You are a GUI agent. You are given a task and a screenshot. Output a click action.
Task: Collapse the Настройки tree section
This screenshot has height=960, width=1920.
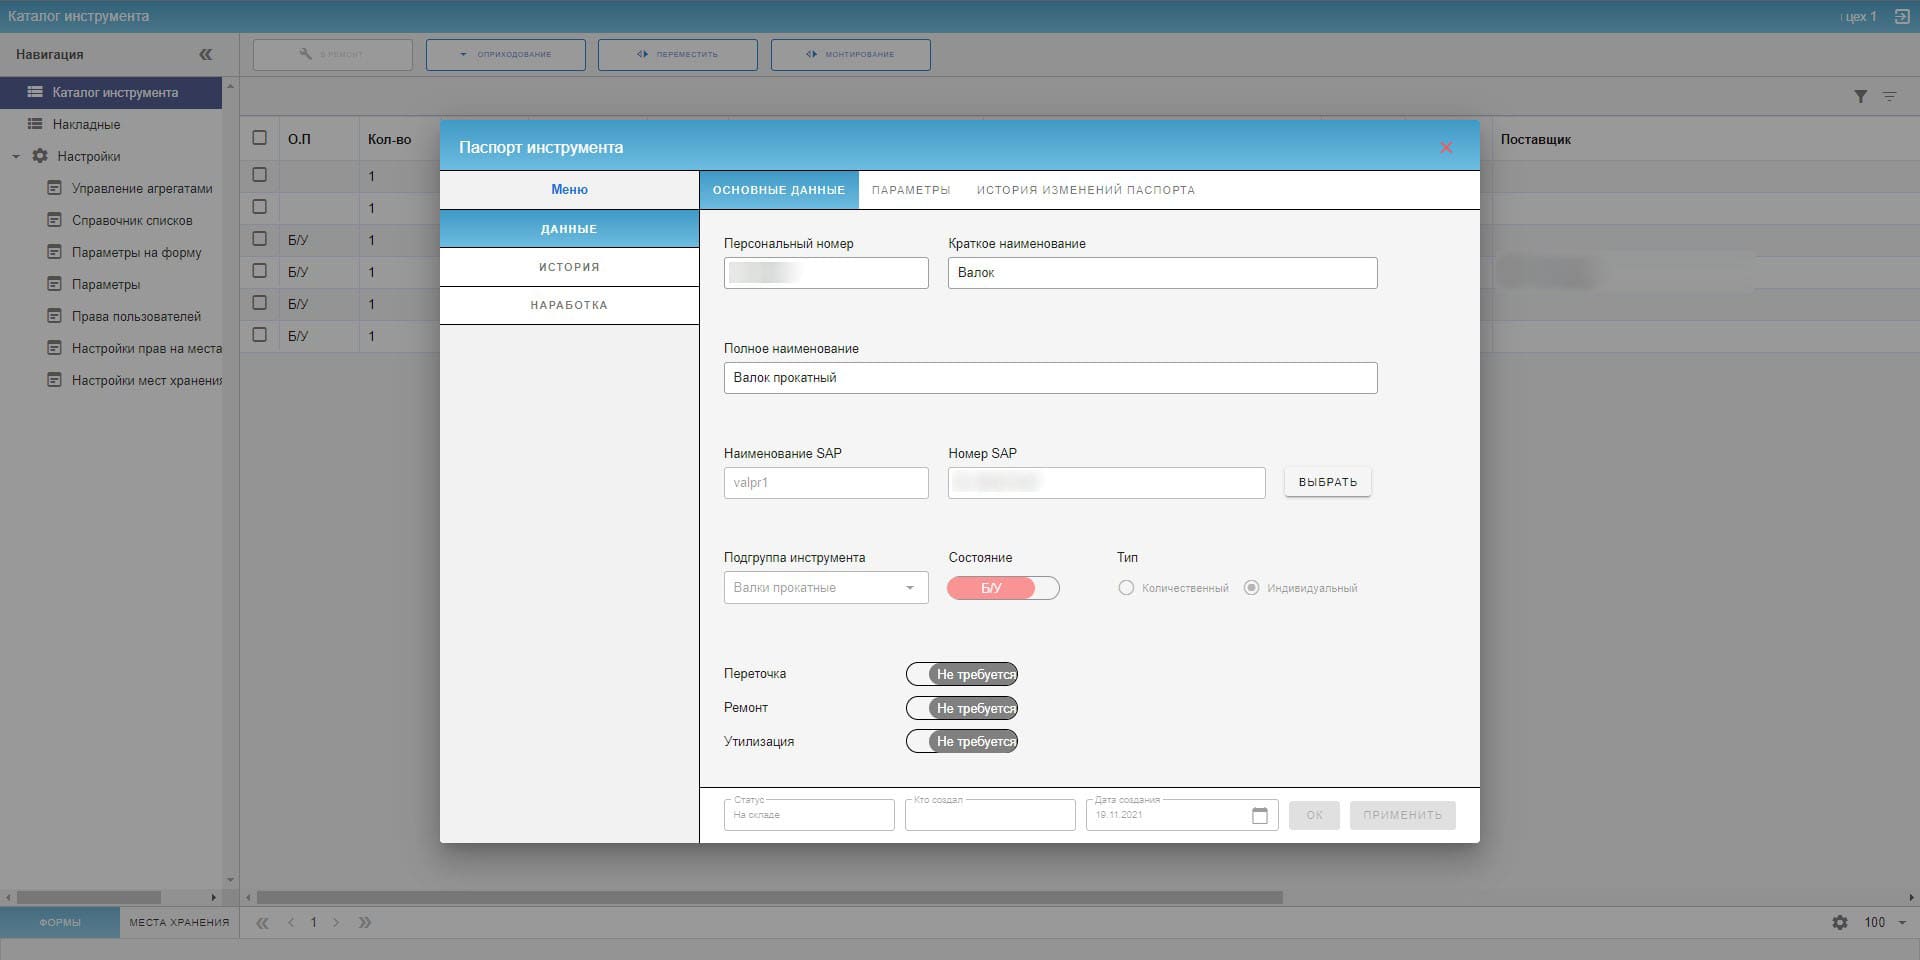pos(16,157)
